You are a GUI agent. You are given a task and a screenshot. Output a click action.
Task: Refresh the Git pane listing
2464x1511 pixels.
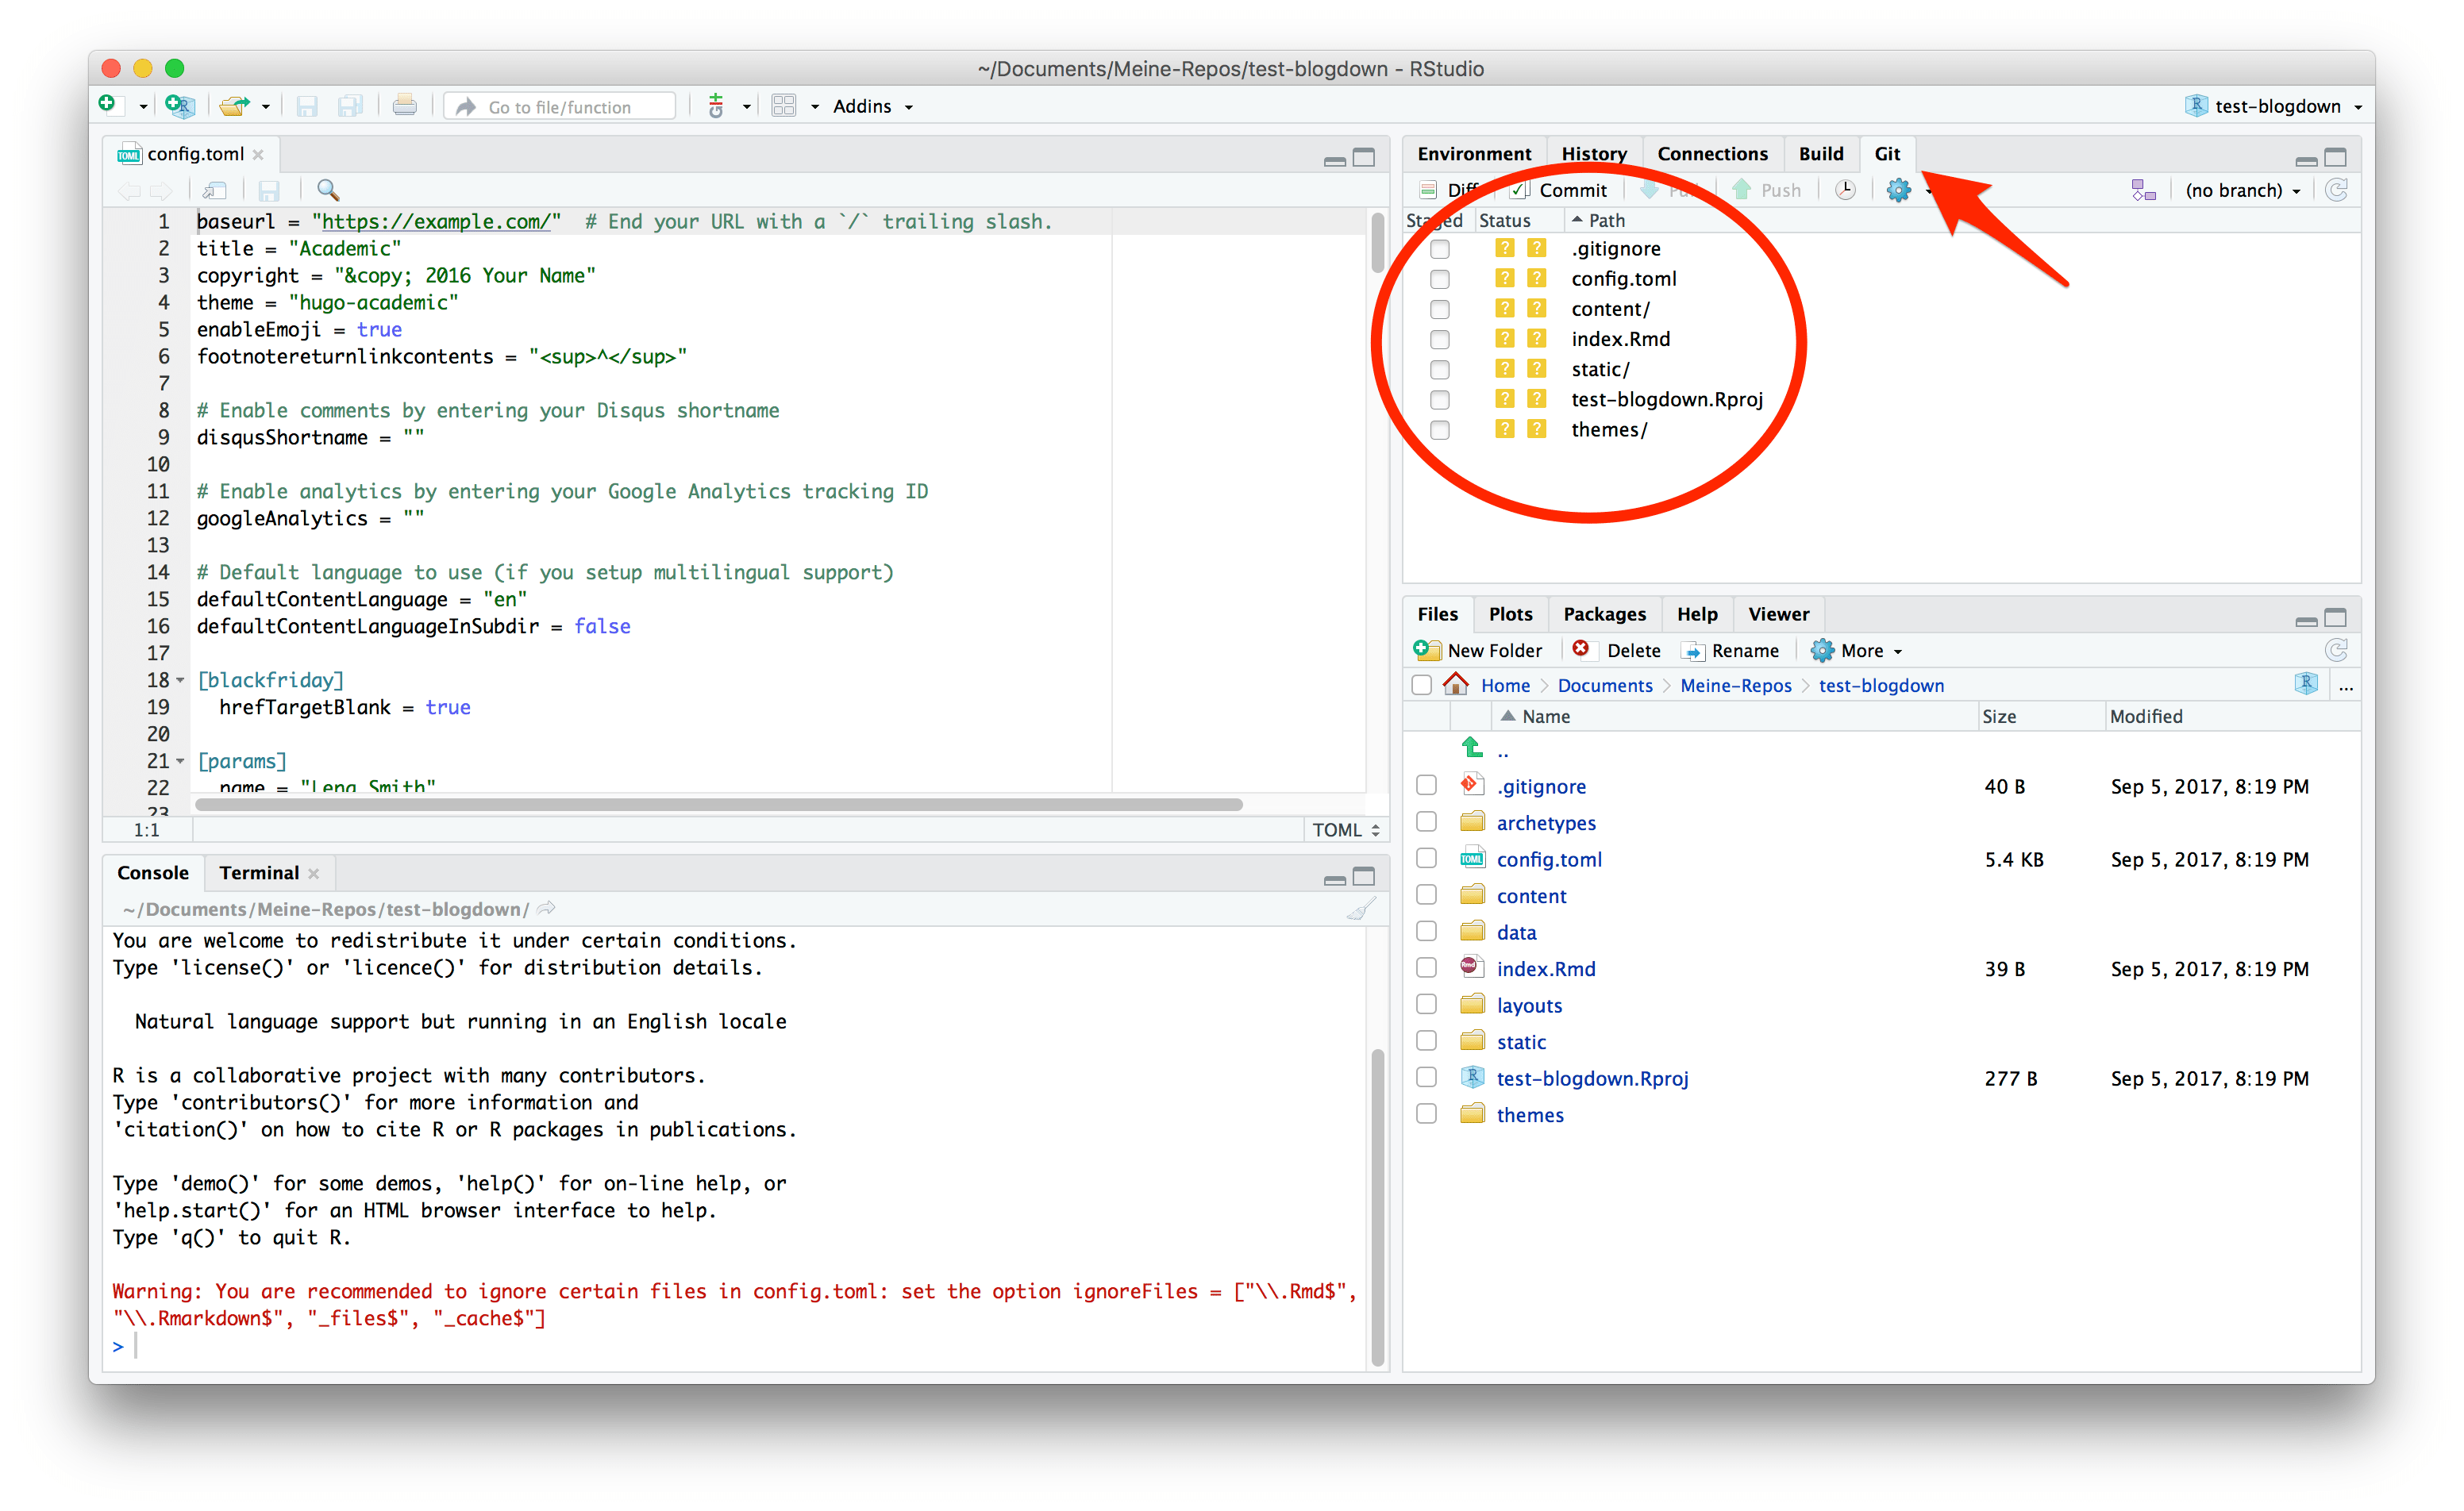pos(2337,190)
